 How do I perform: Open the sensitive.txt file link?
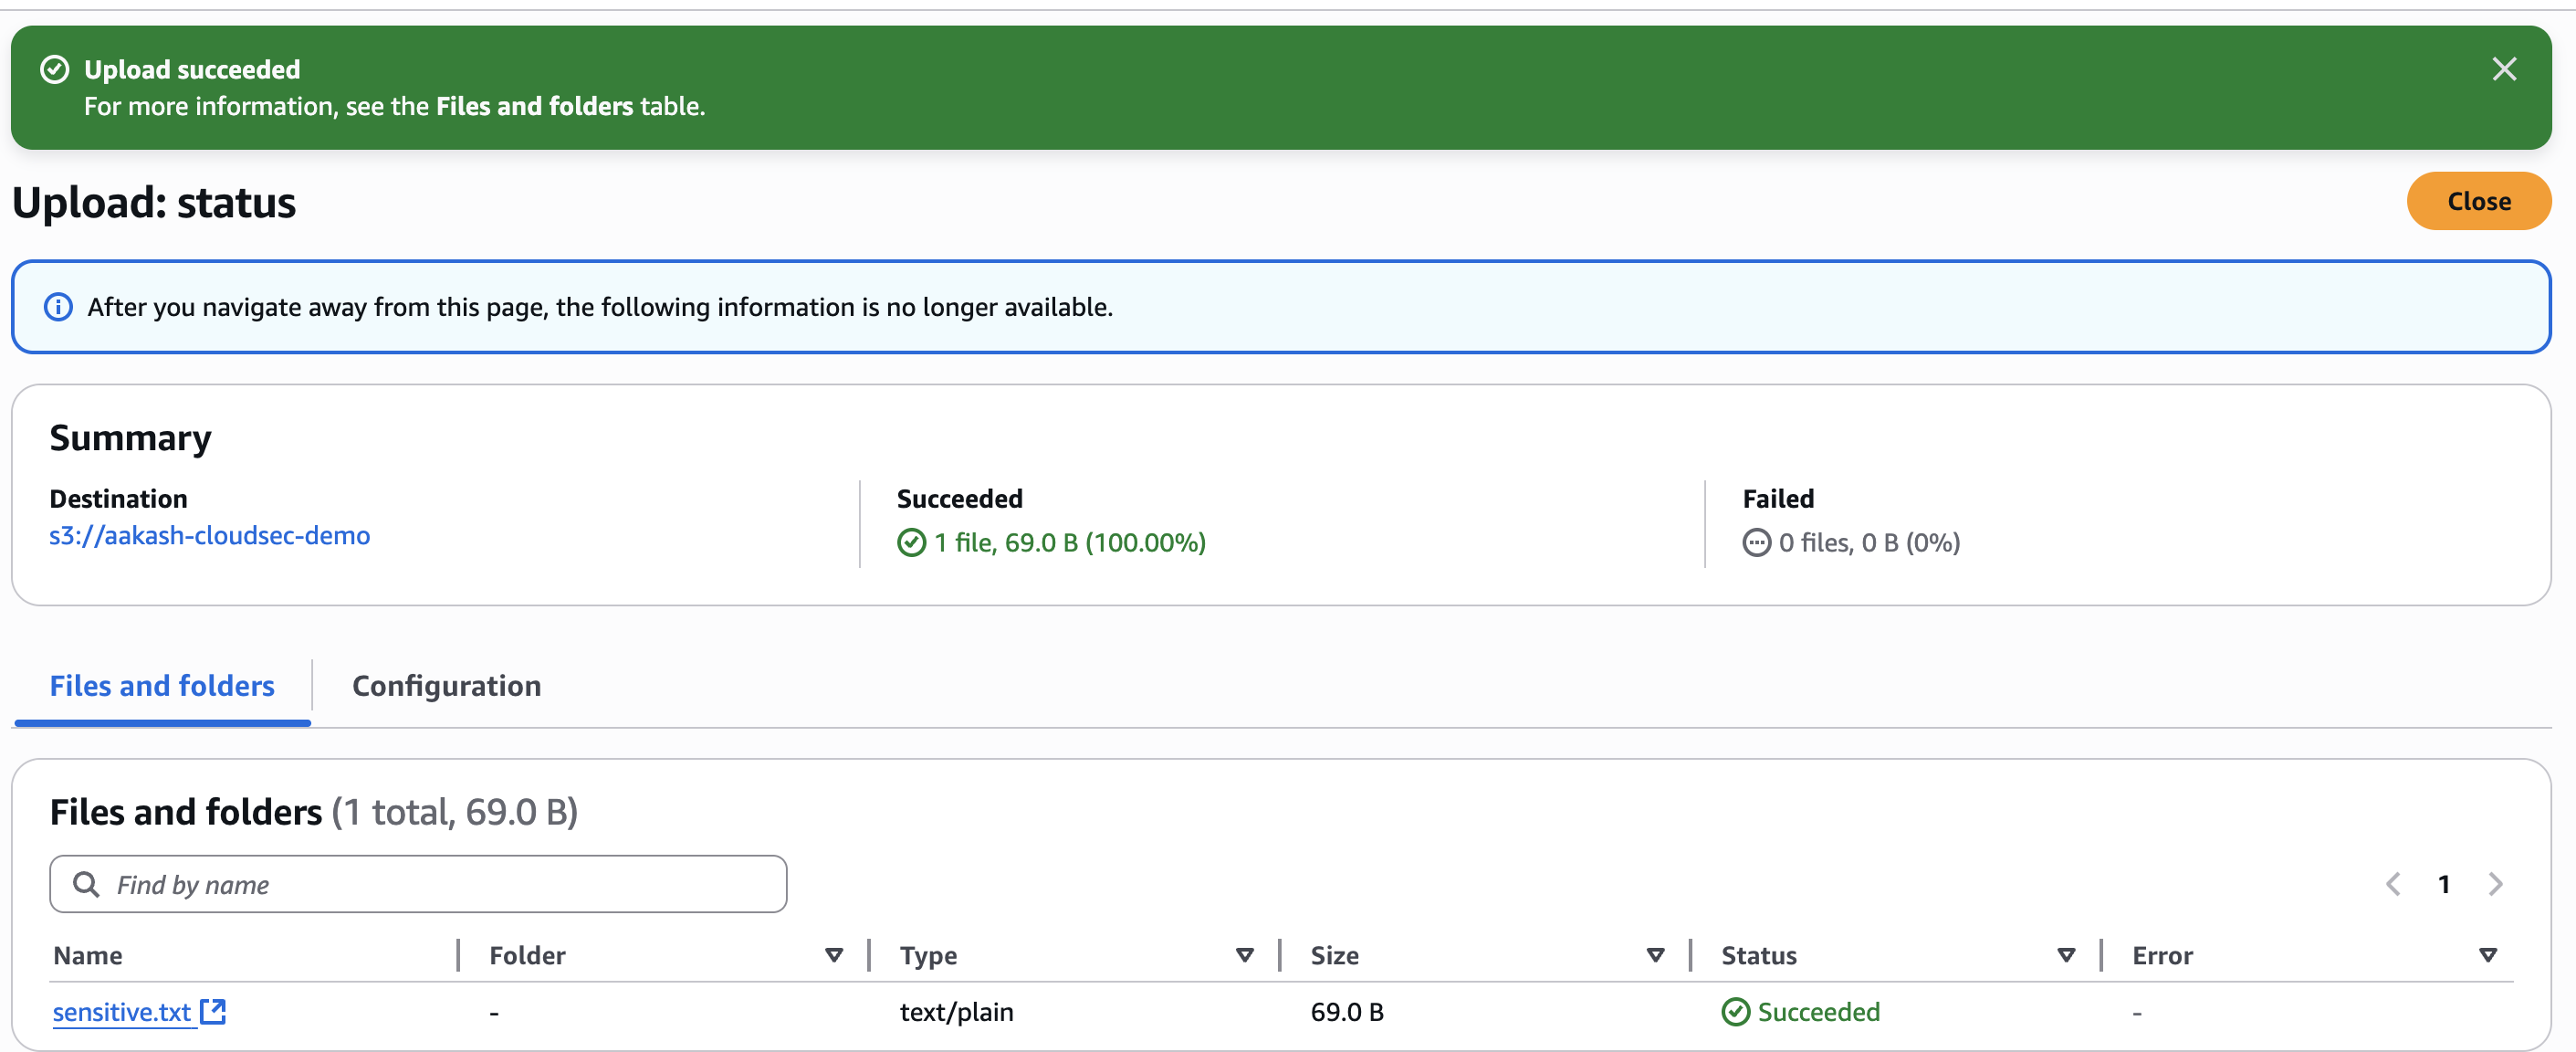tap(121, 1012)
